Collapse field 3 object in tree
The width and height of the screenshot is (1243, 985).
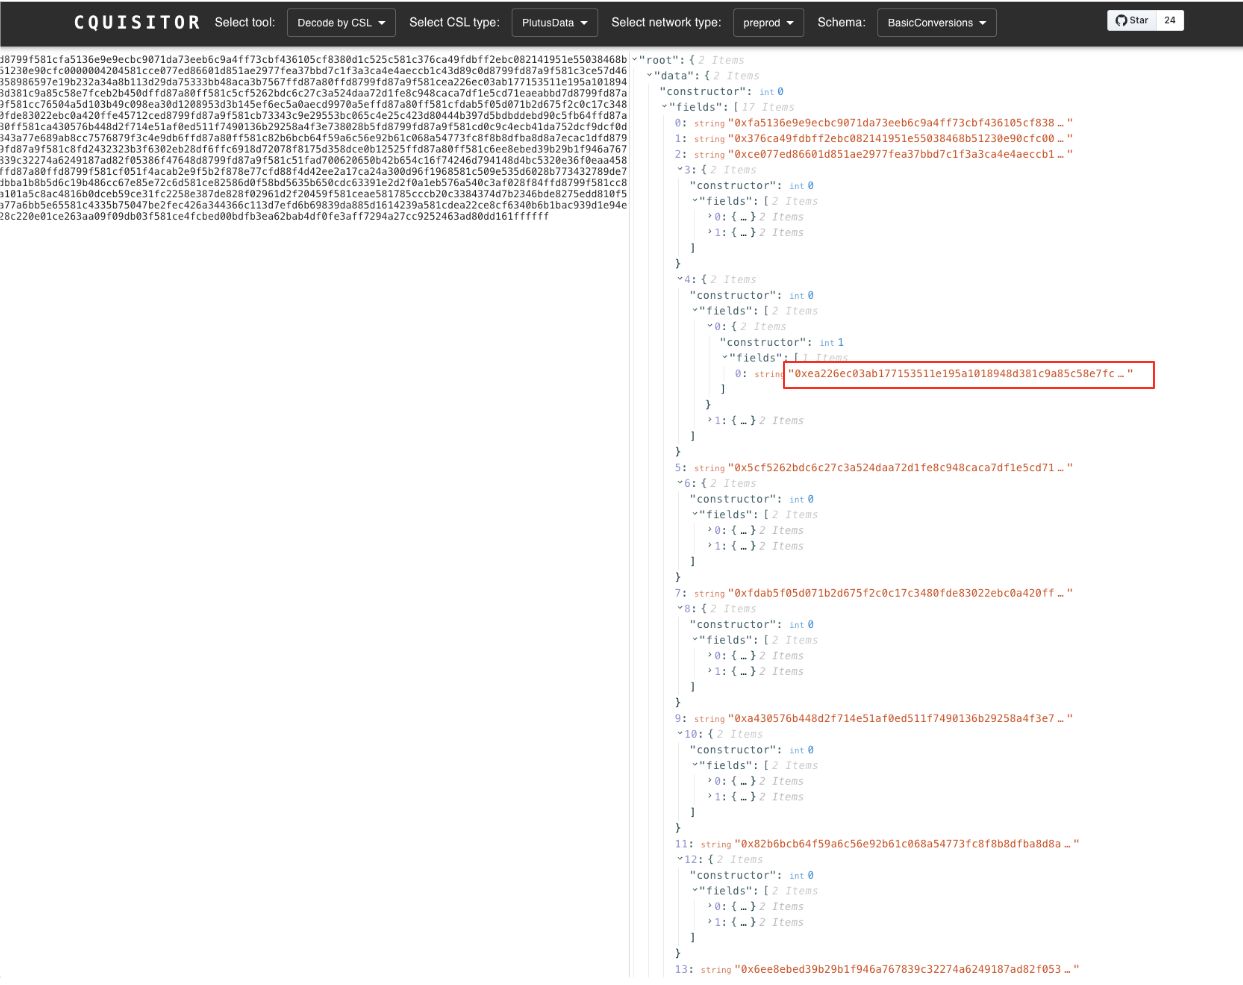680,170
